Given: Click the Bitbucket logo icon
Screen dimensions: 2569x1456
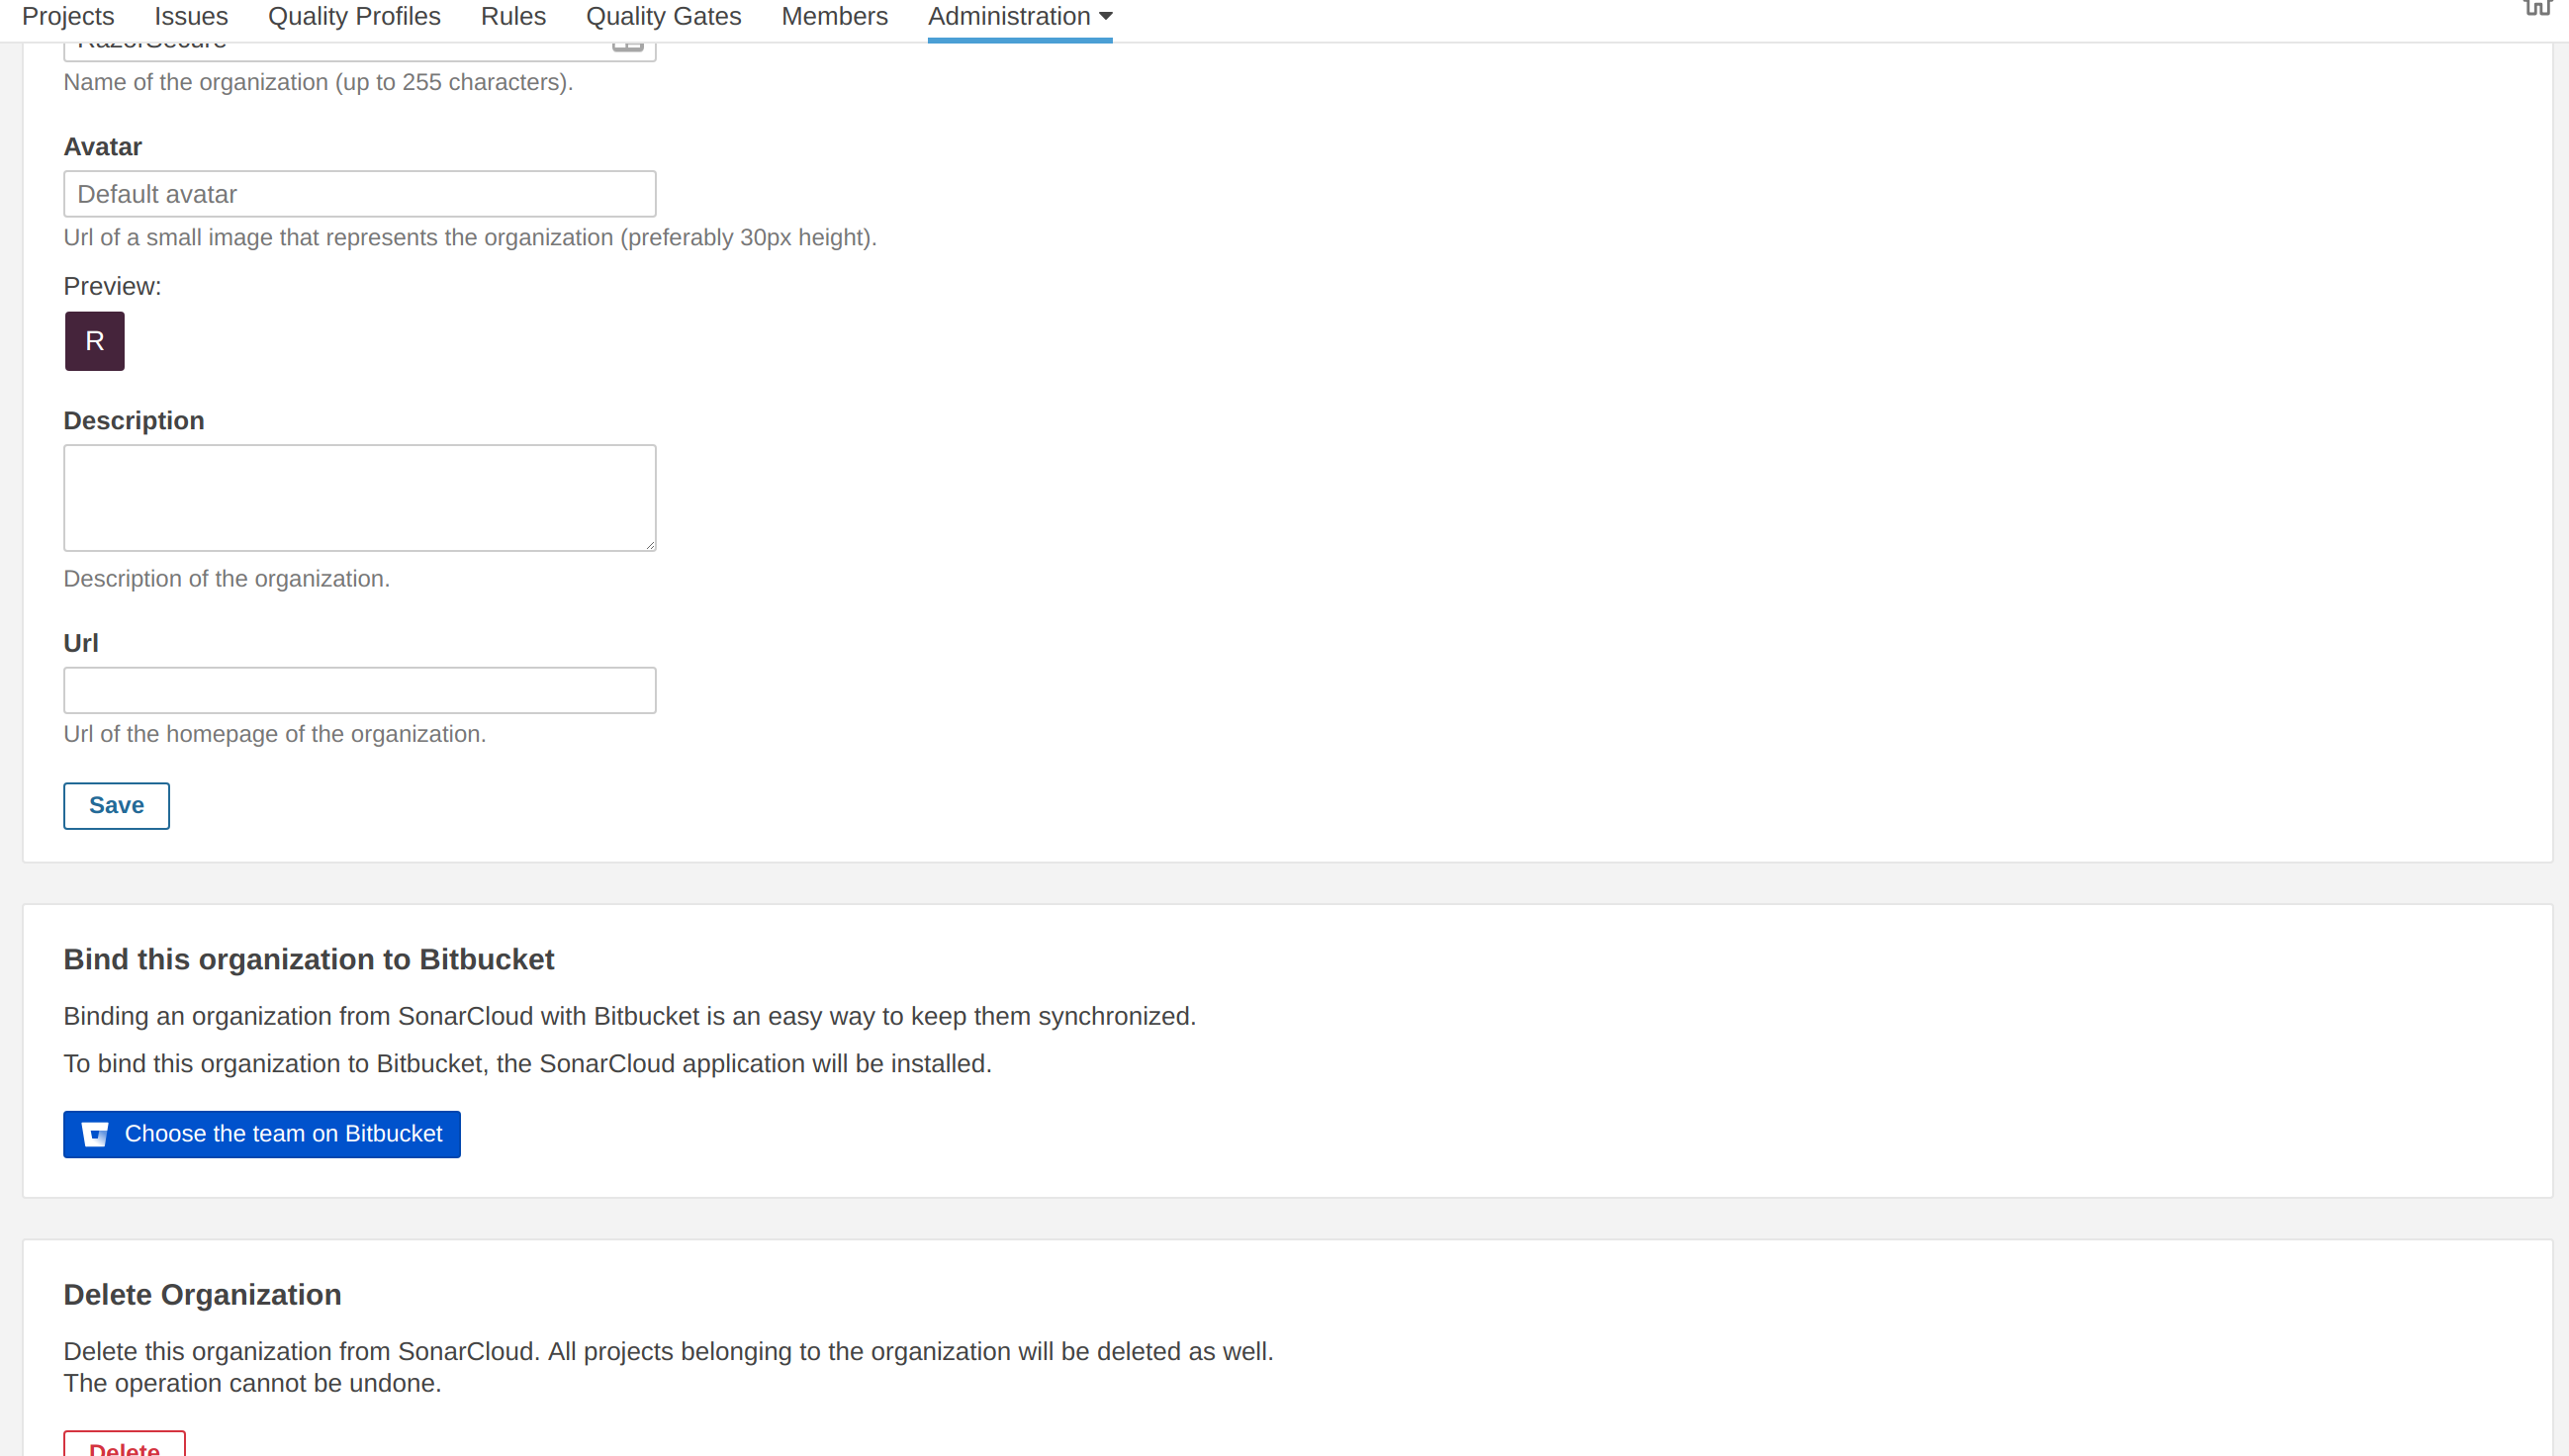Looking at the screenshot, I should [95, 1134].
